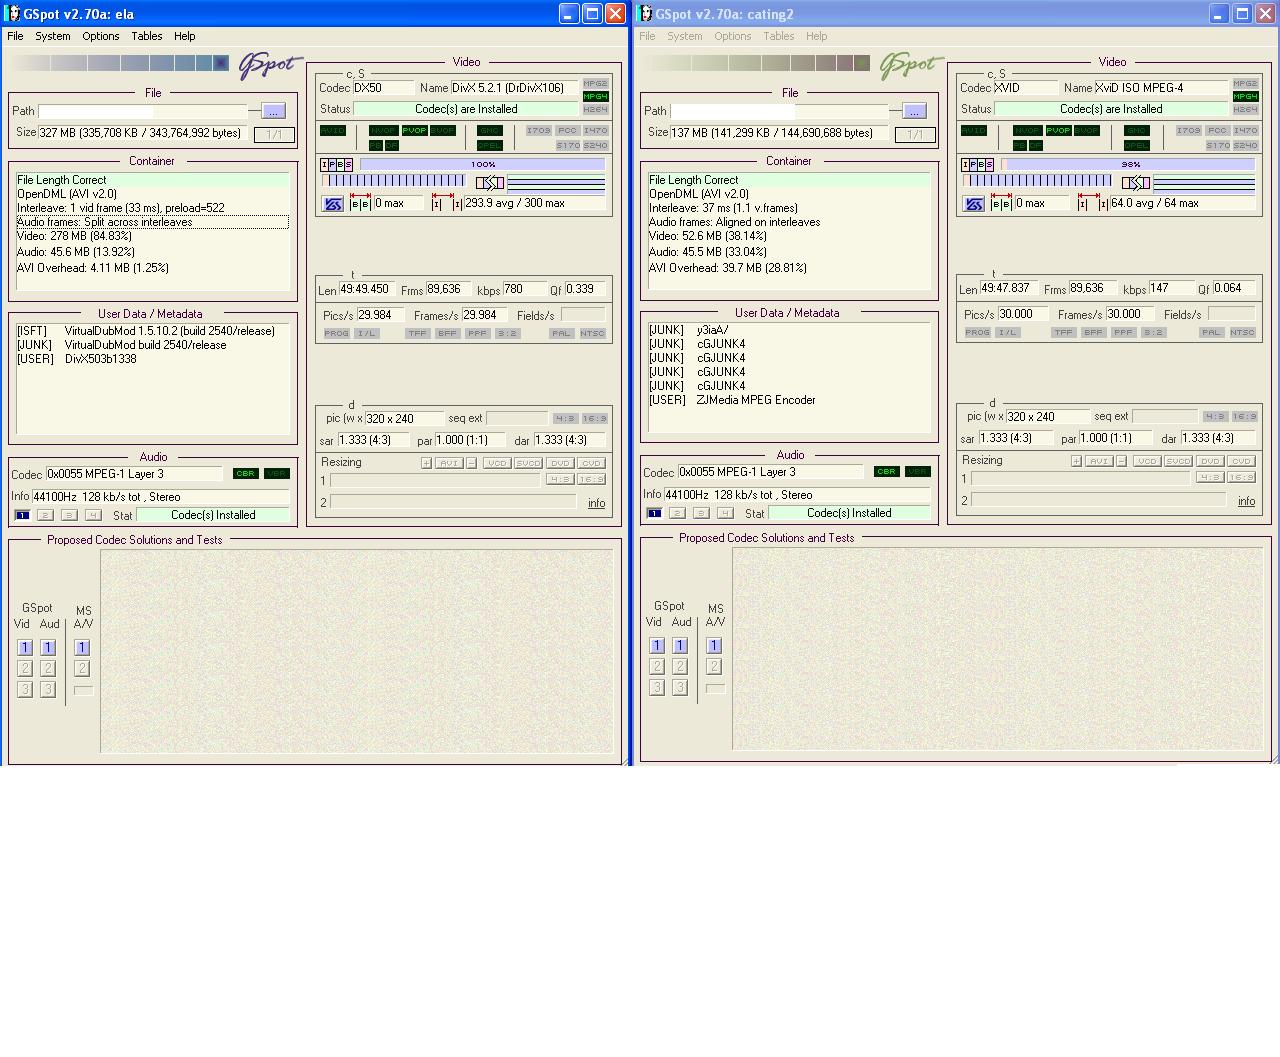Click the I-frame distance icon in cating2 window
Screen dimensions: 1280x1057
pos(1091,203)
